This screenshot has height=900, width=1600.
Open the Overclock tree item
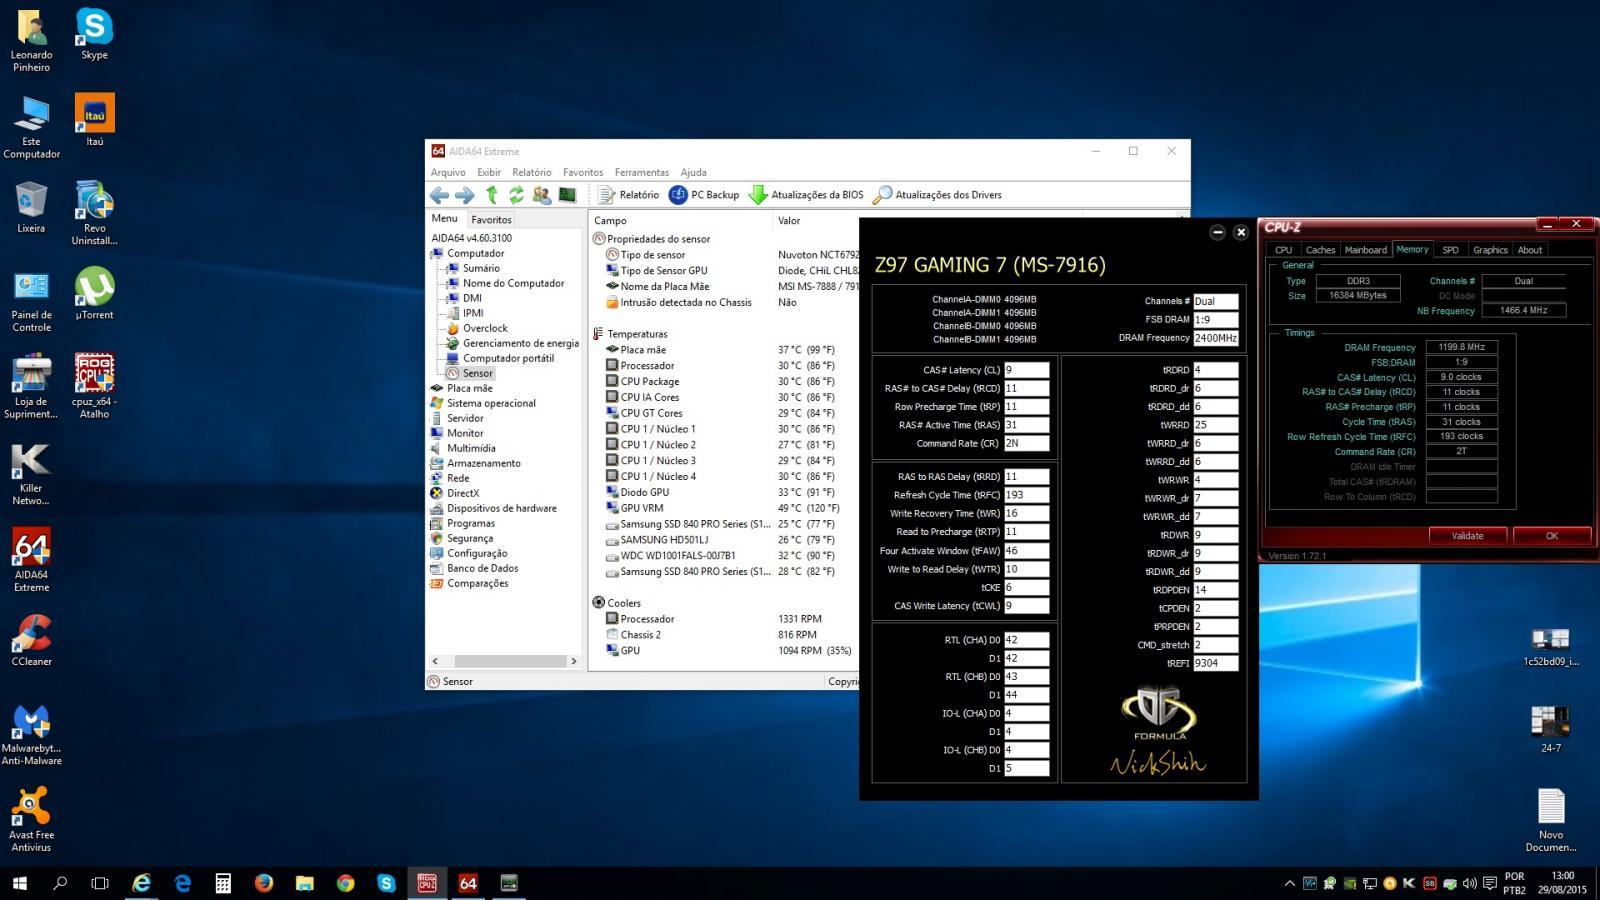click(485, 328)
